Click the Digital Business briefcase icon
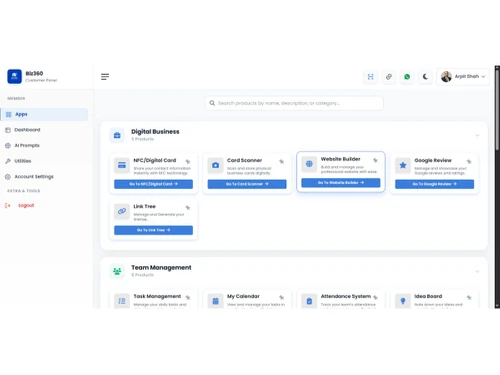The image size is (500, 375). pos(117,135)
